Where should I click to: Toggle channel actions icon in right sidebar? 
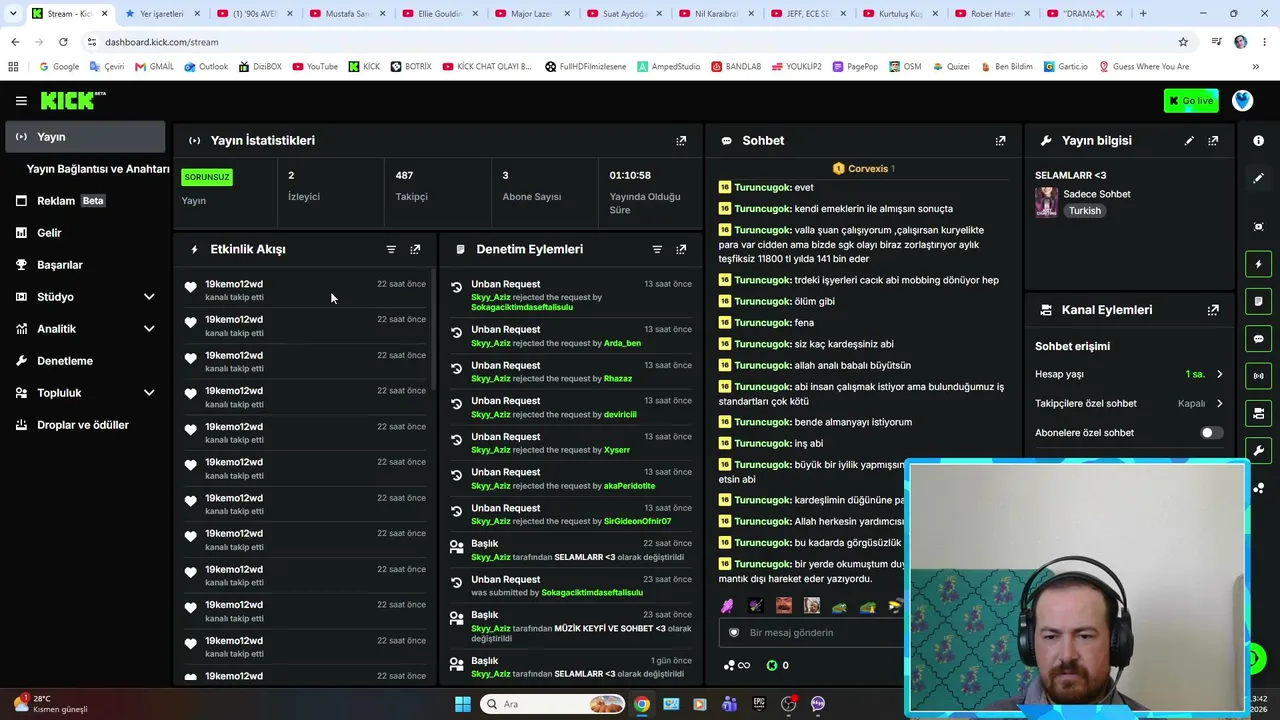tap(1258, 413)
